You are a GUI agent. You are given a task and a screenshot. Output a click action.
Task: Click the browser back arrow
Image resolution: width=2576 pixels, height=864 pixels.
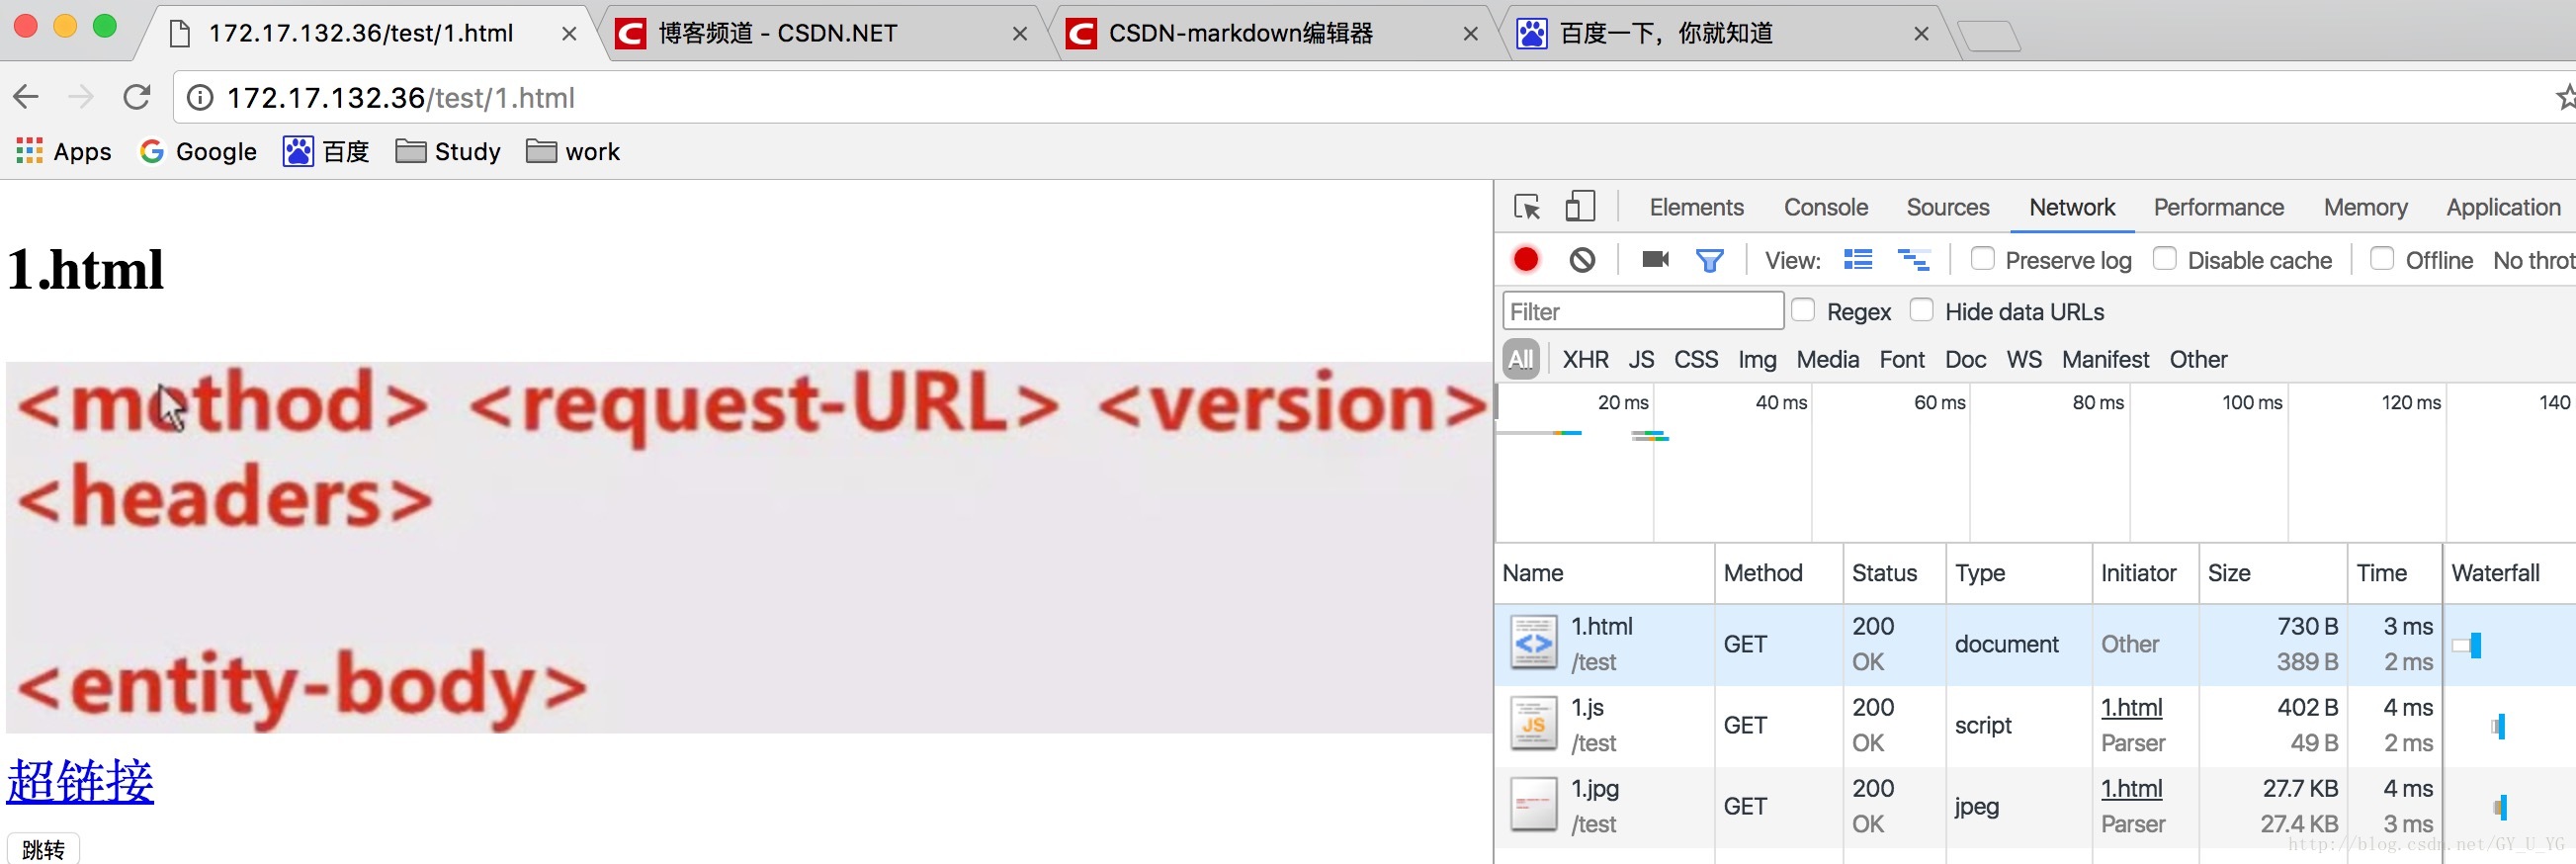coord(26,97)
